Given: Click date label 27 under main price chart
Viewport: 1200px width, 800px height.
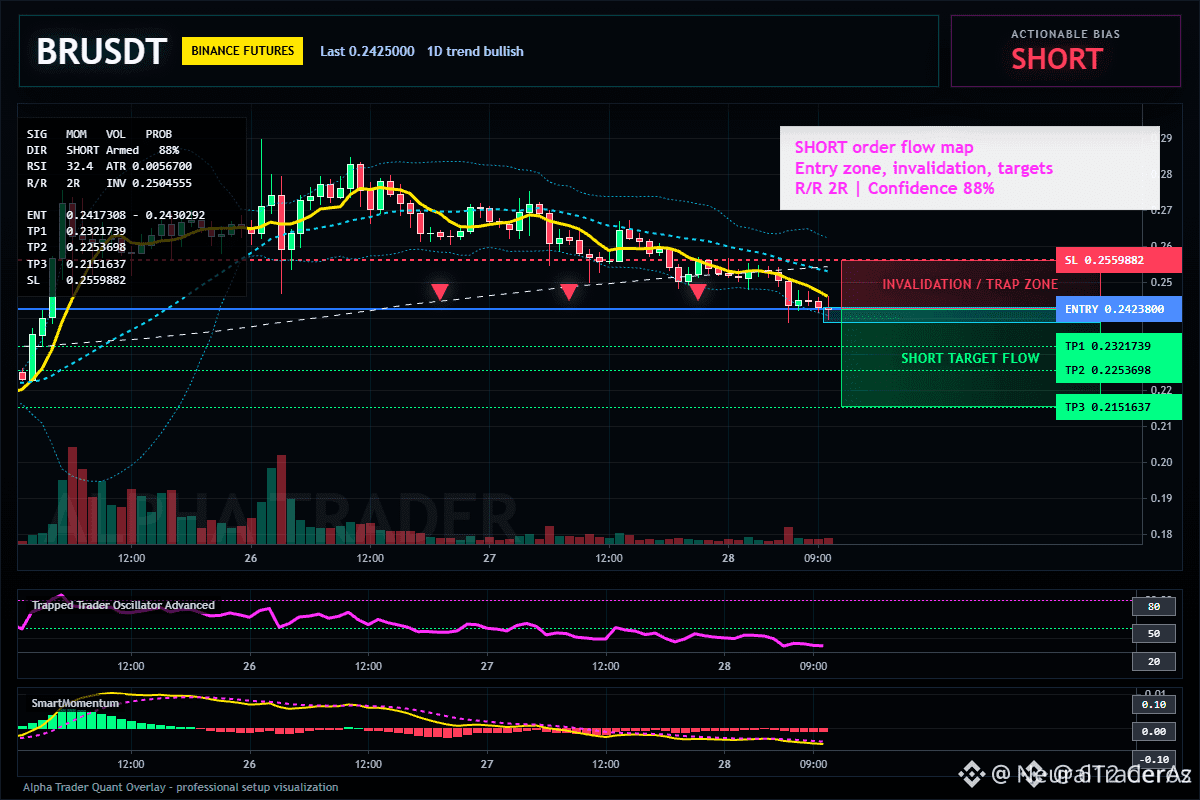Looking at the screenshot, I should point(488,558).
